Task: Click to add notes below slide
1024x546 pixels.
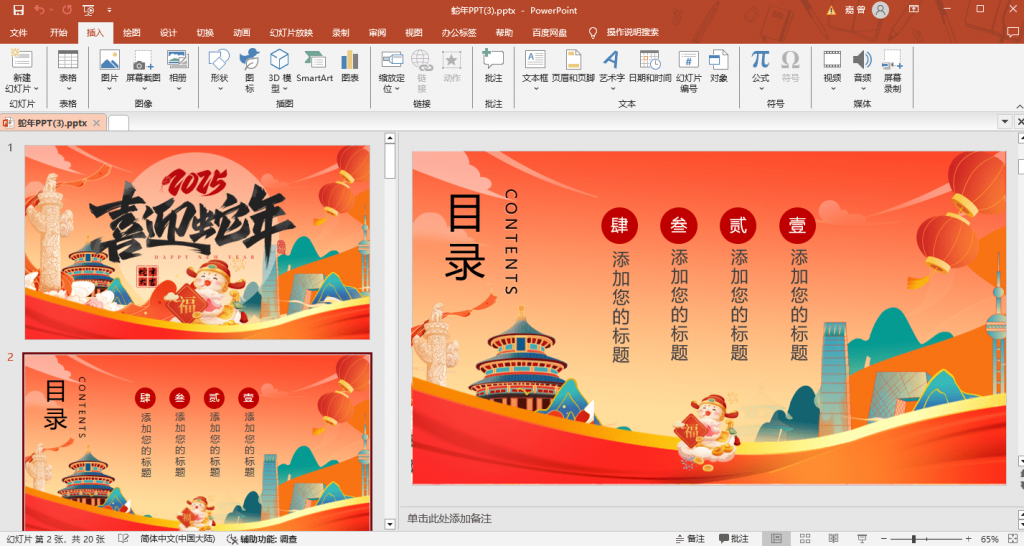Action: 700,518
